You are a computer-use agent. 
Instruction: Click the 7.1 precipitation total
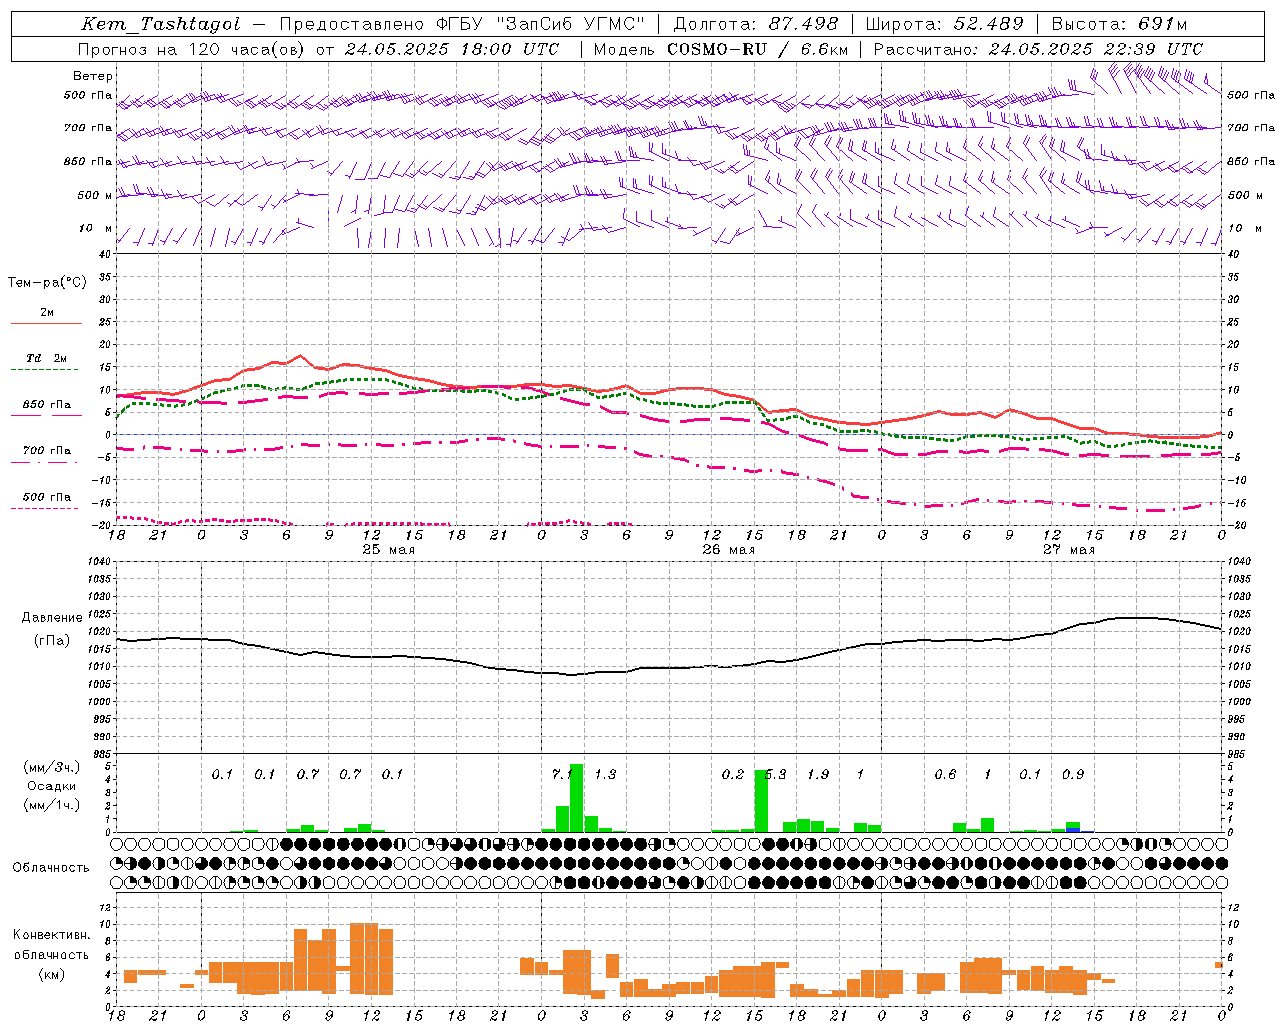[x=562, y=774]
